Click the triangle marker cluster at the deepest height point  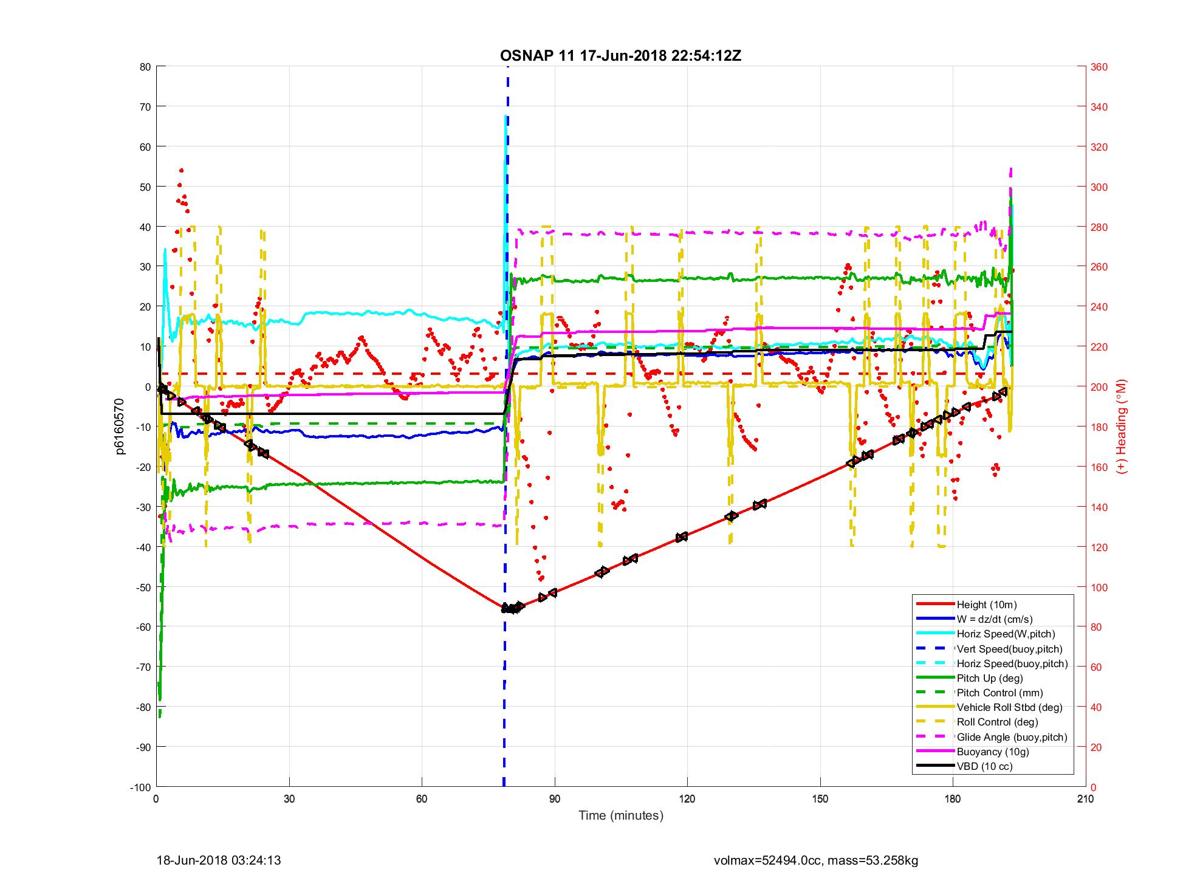[512, 608]
